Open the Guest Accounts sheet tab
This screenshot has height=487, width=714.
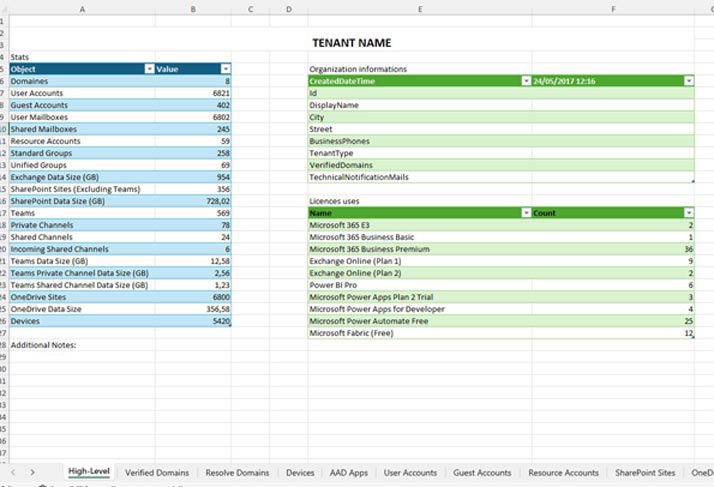pos(482,473)
